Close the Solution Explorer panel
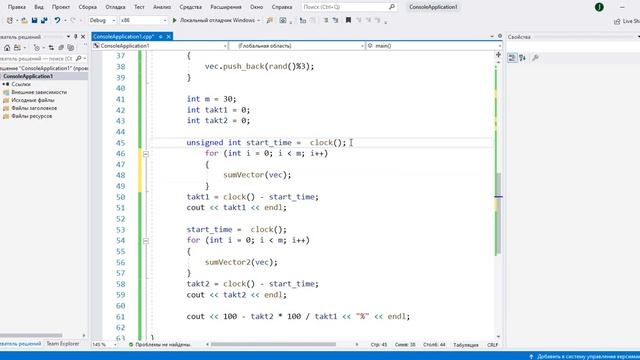The height and width of the screenshot is (360, 640). pos(83,37)
